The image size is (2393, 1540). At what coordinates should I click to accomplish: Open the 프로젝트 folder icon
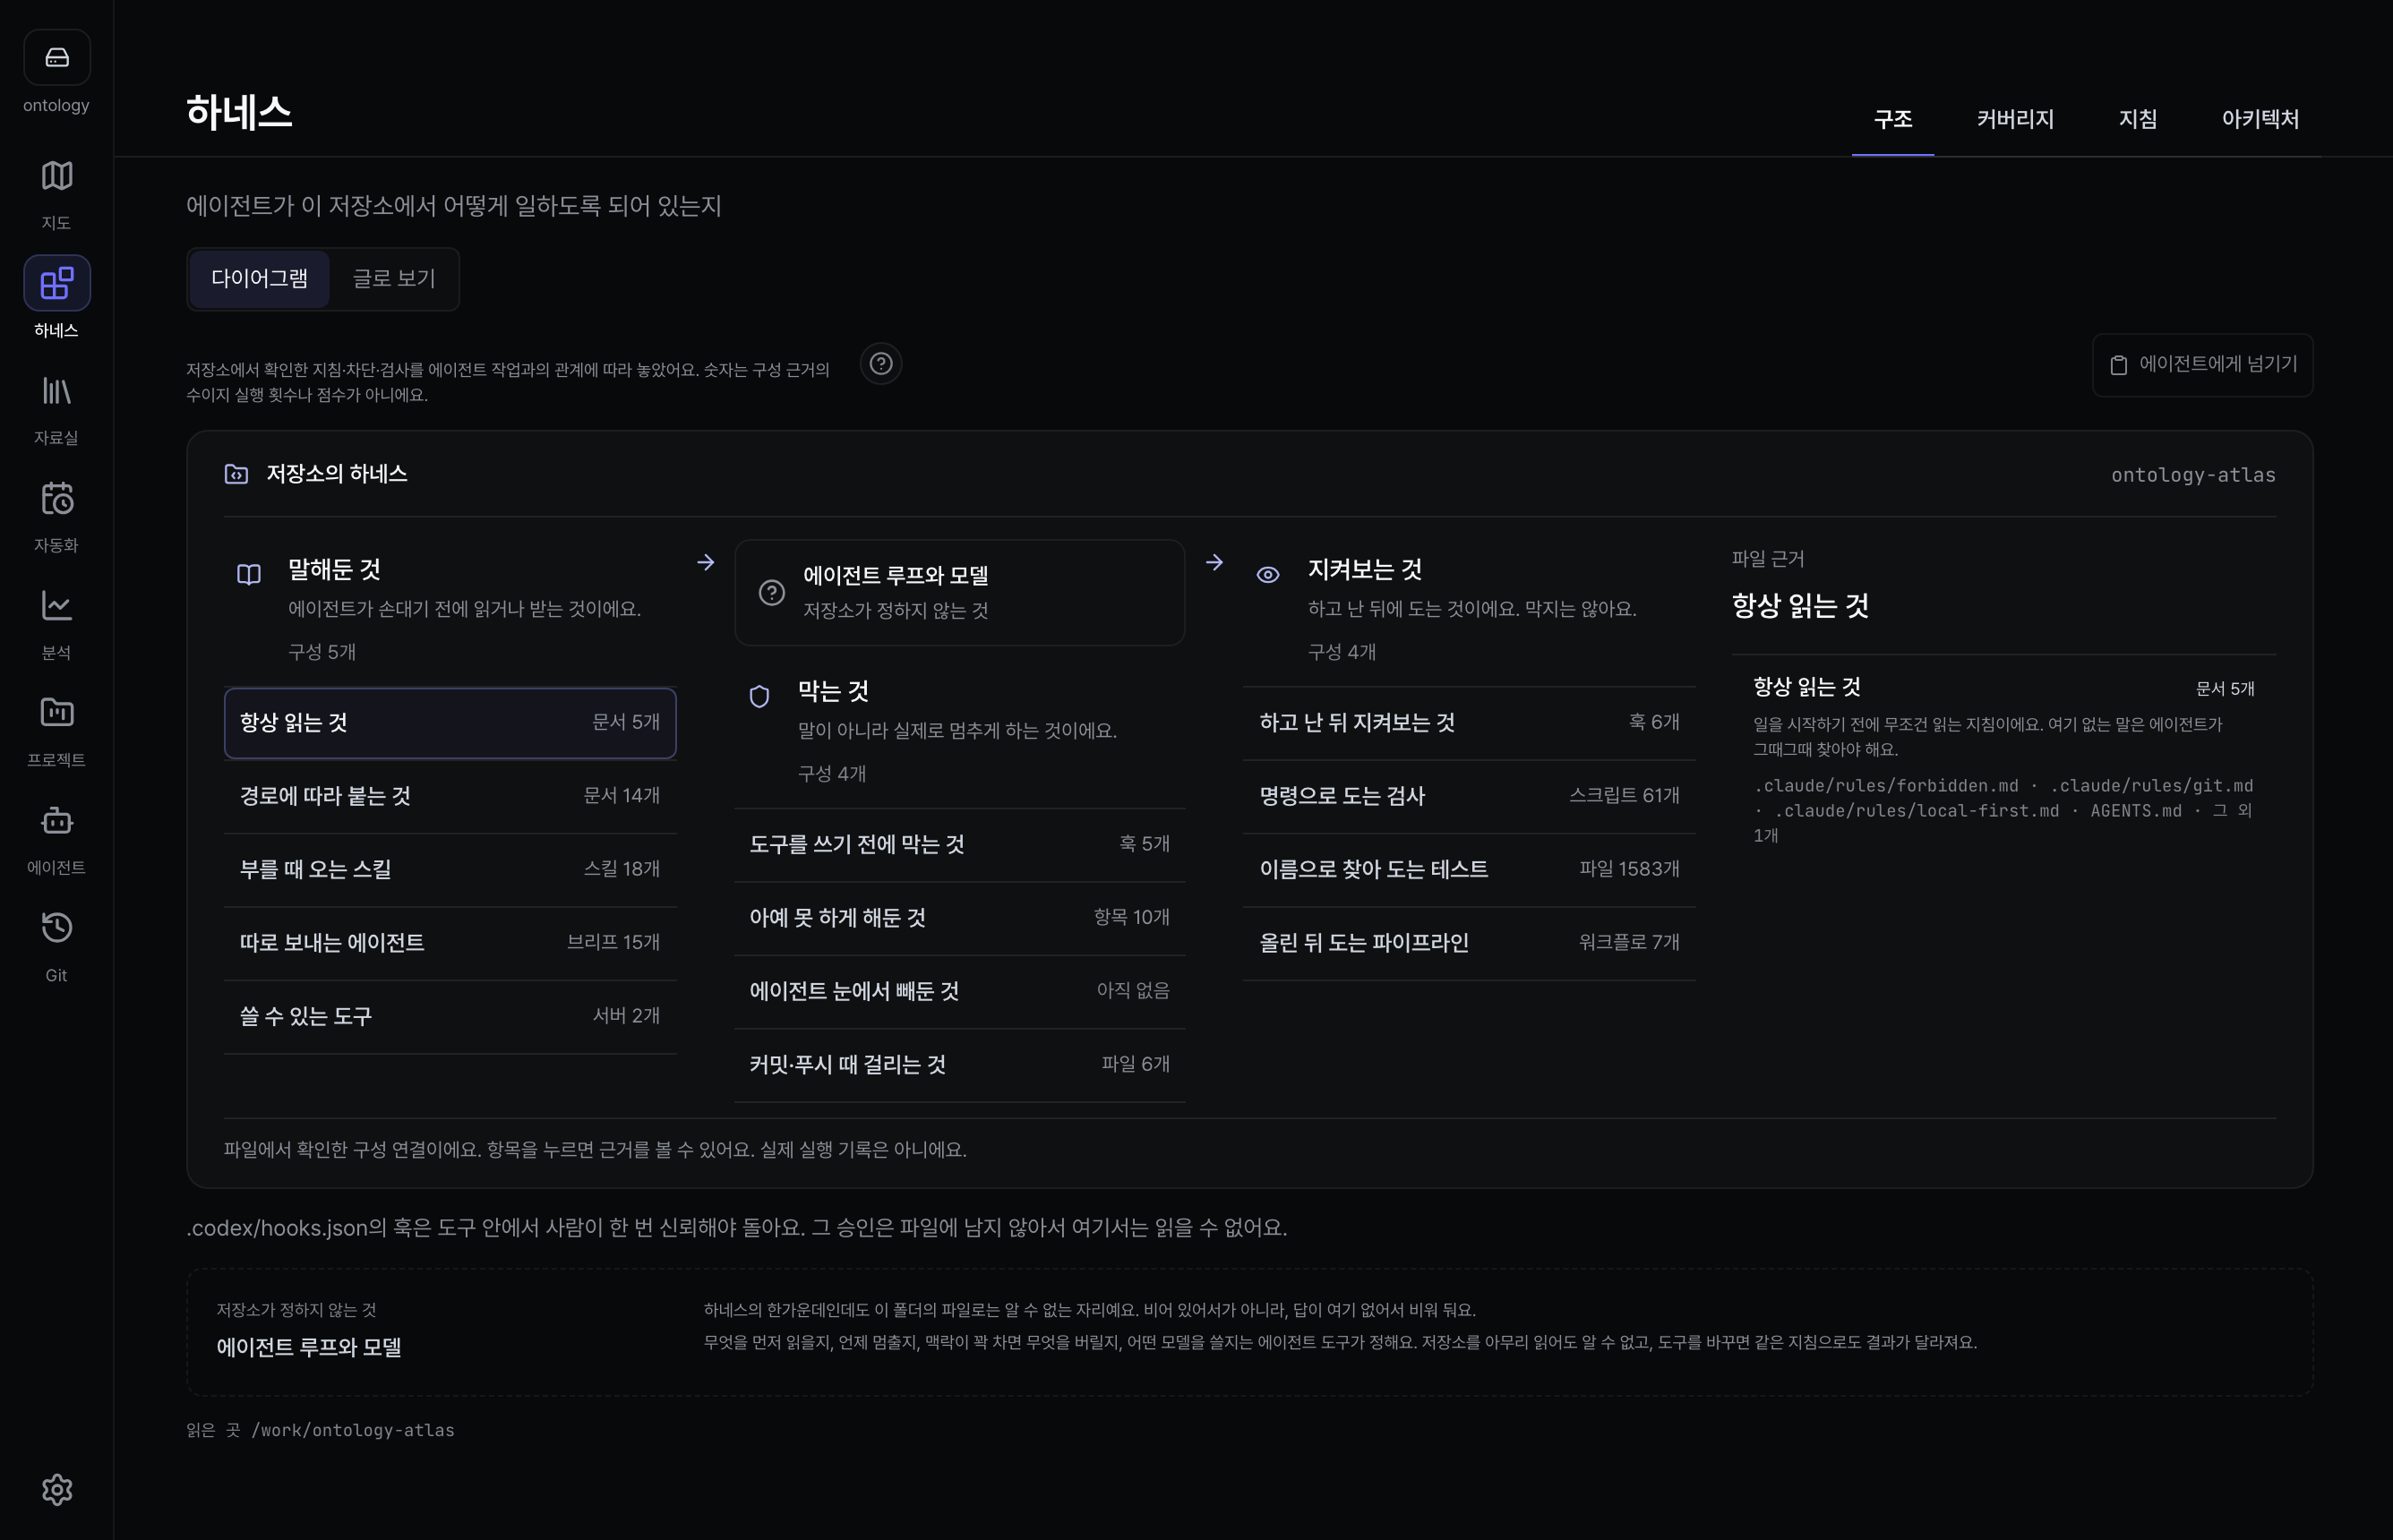tap(57, 713)
